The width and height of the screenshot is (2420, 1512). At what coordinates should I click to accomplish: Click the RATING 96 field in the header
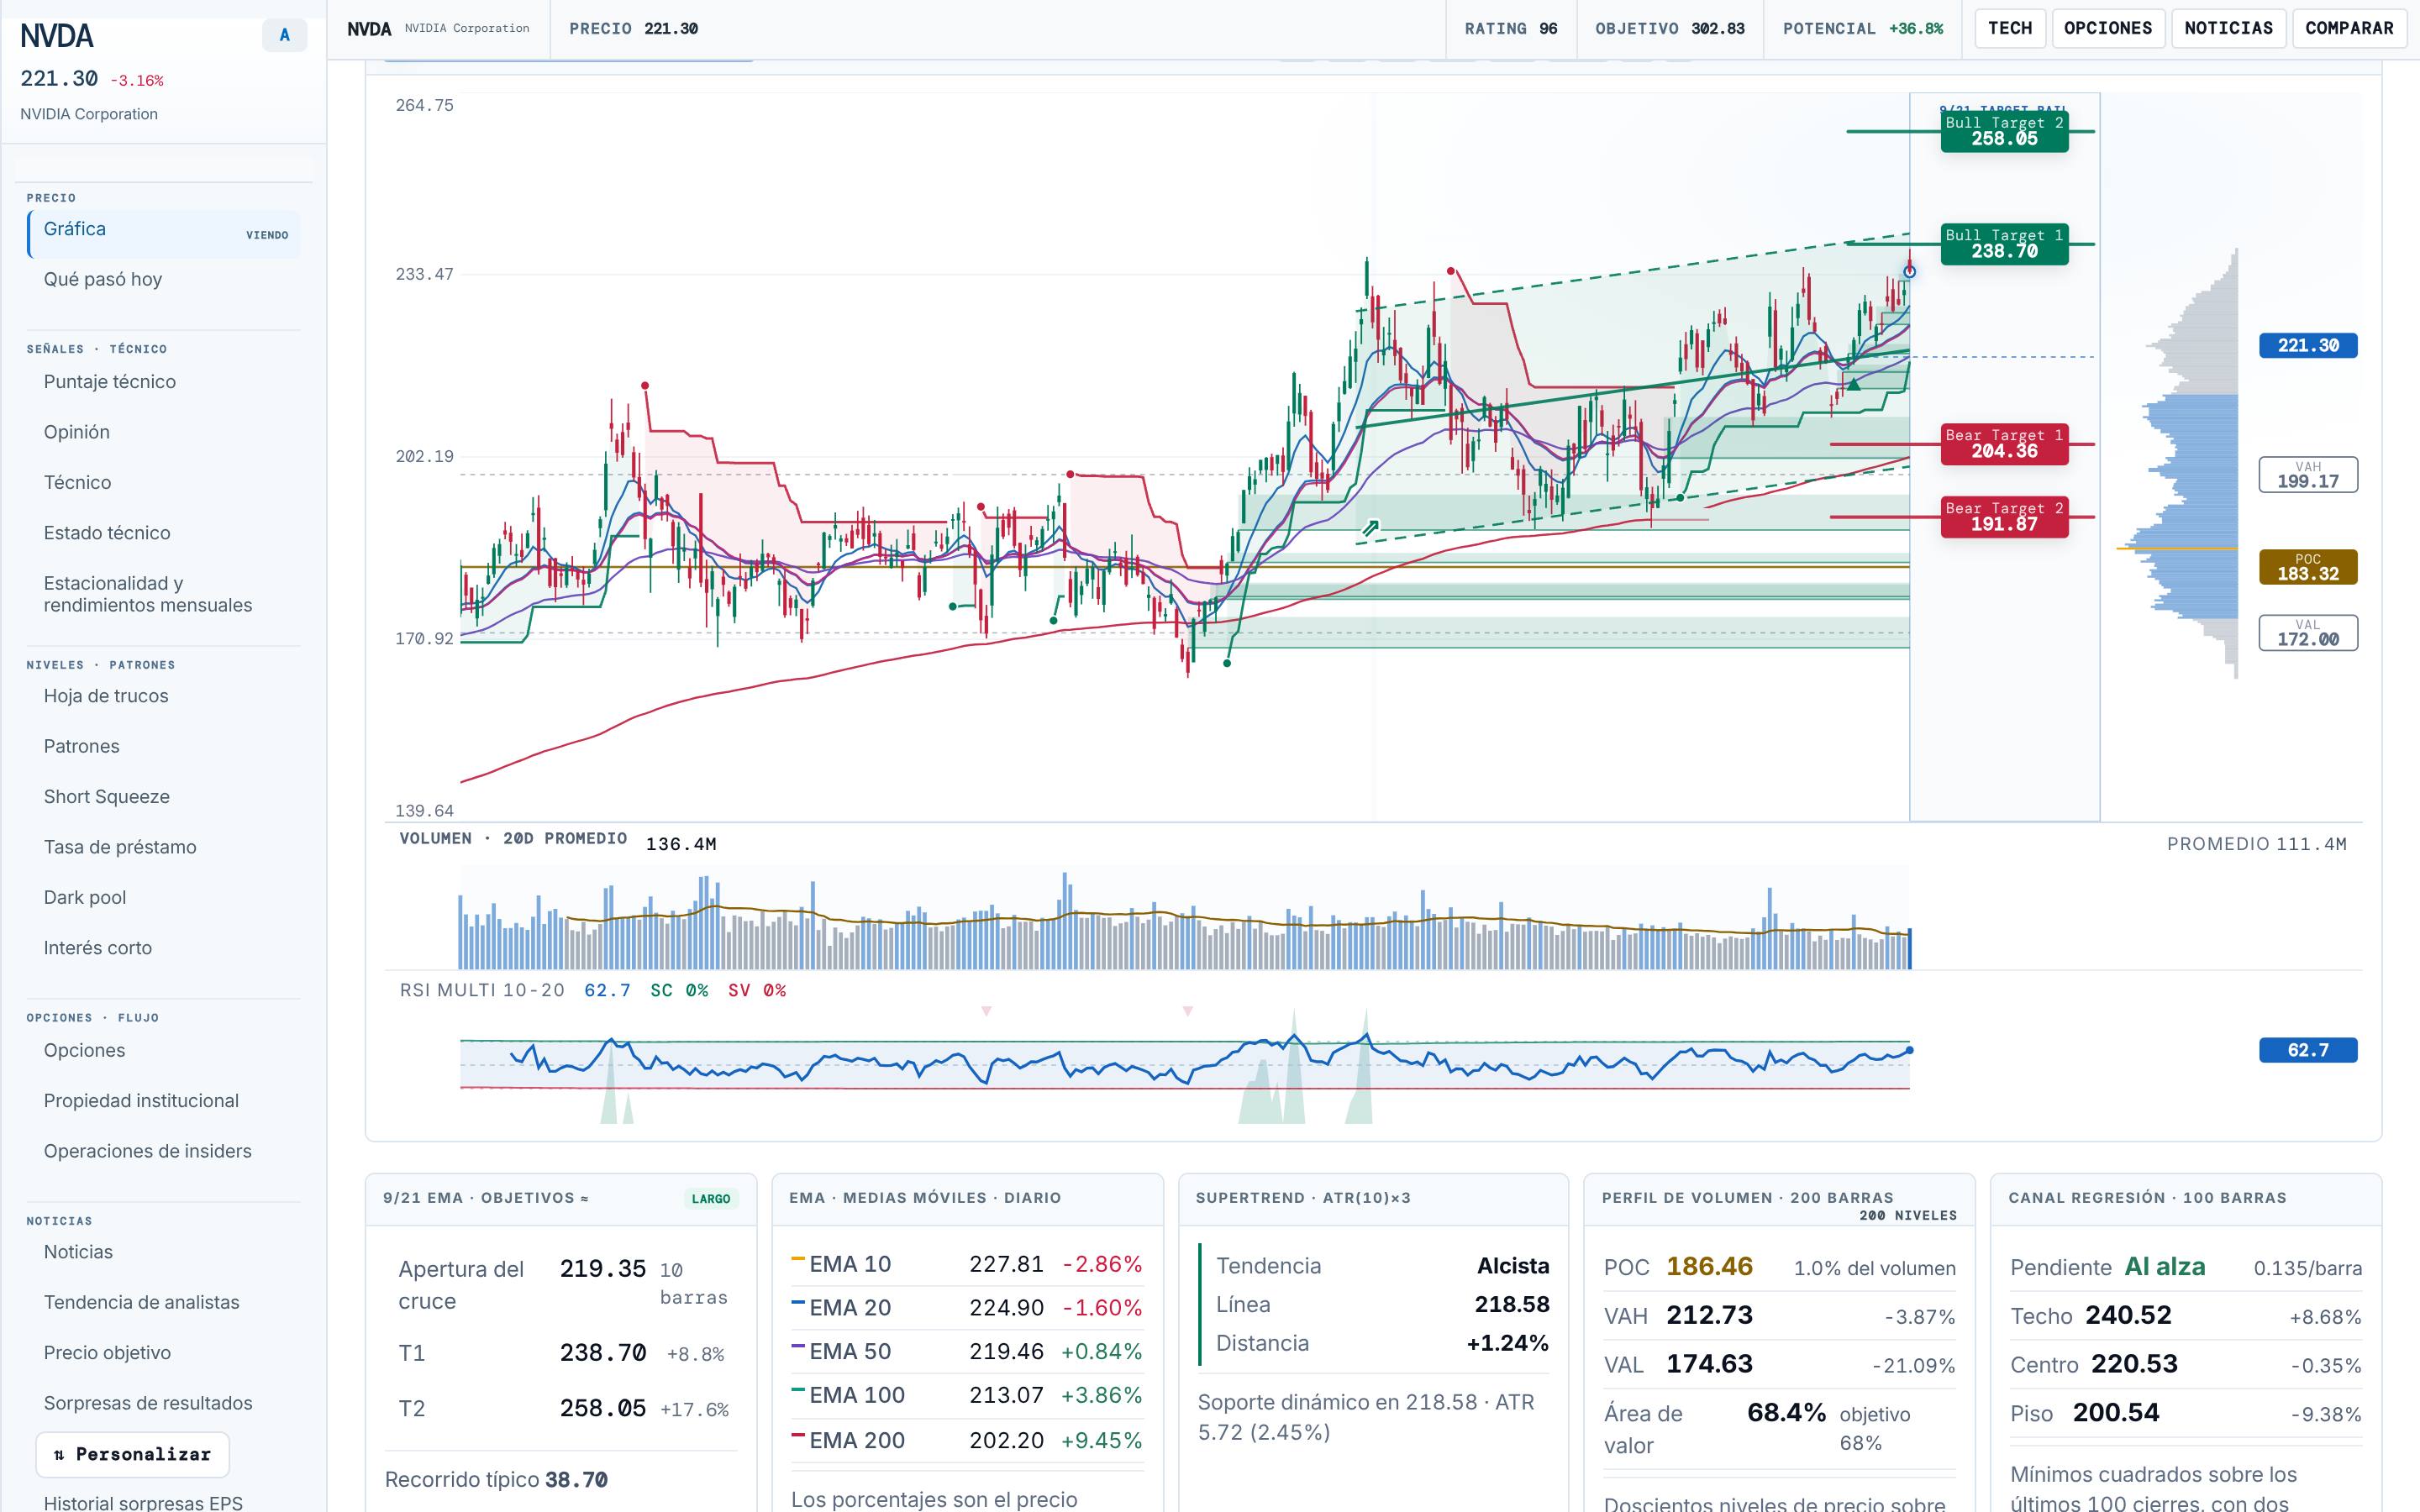point(1510,29)
